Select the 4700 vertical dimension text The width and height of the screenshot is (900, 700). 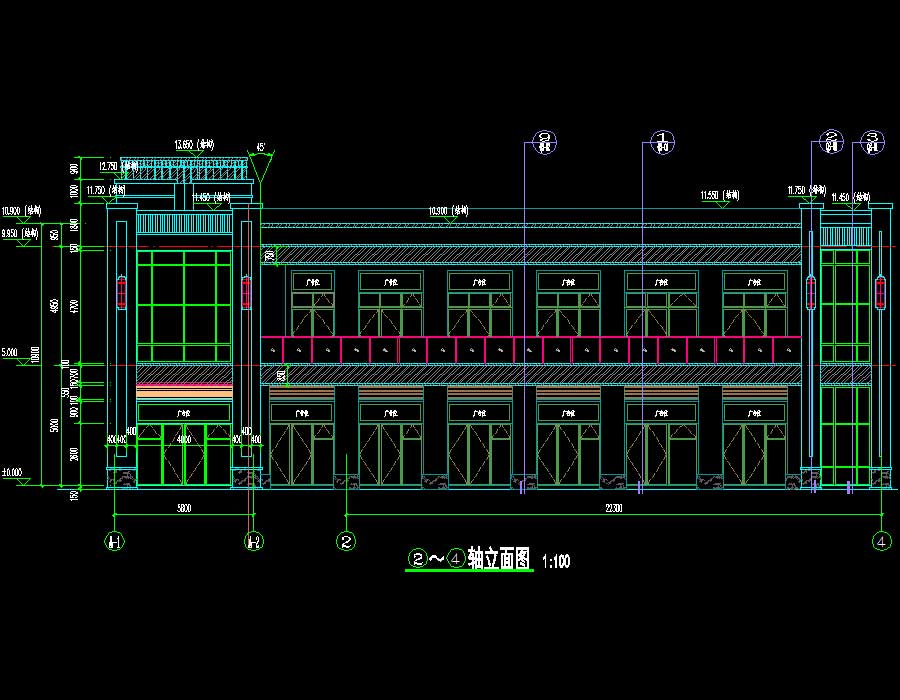pyautogui.click(x=73, y=306)
